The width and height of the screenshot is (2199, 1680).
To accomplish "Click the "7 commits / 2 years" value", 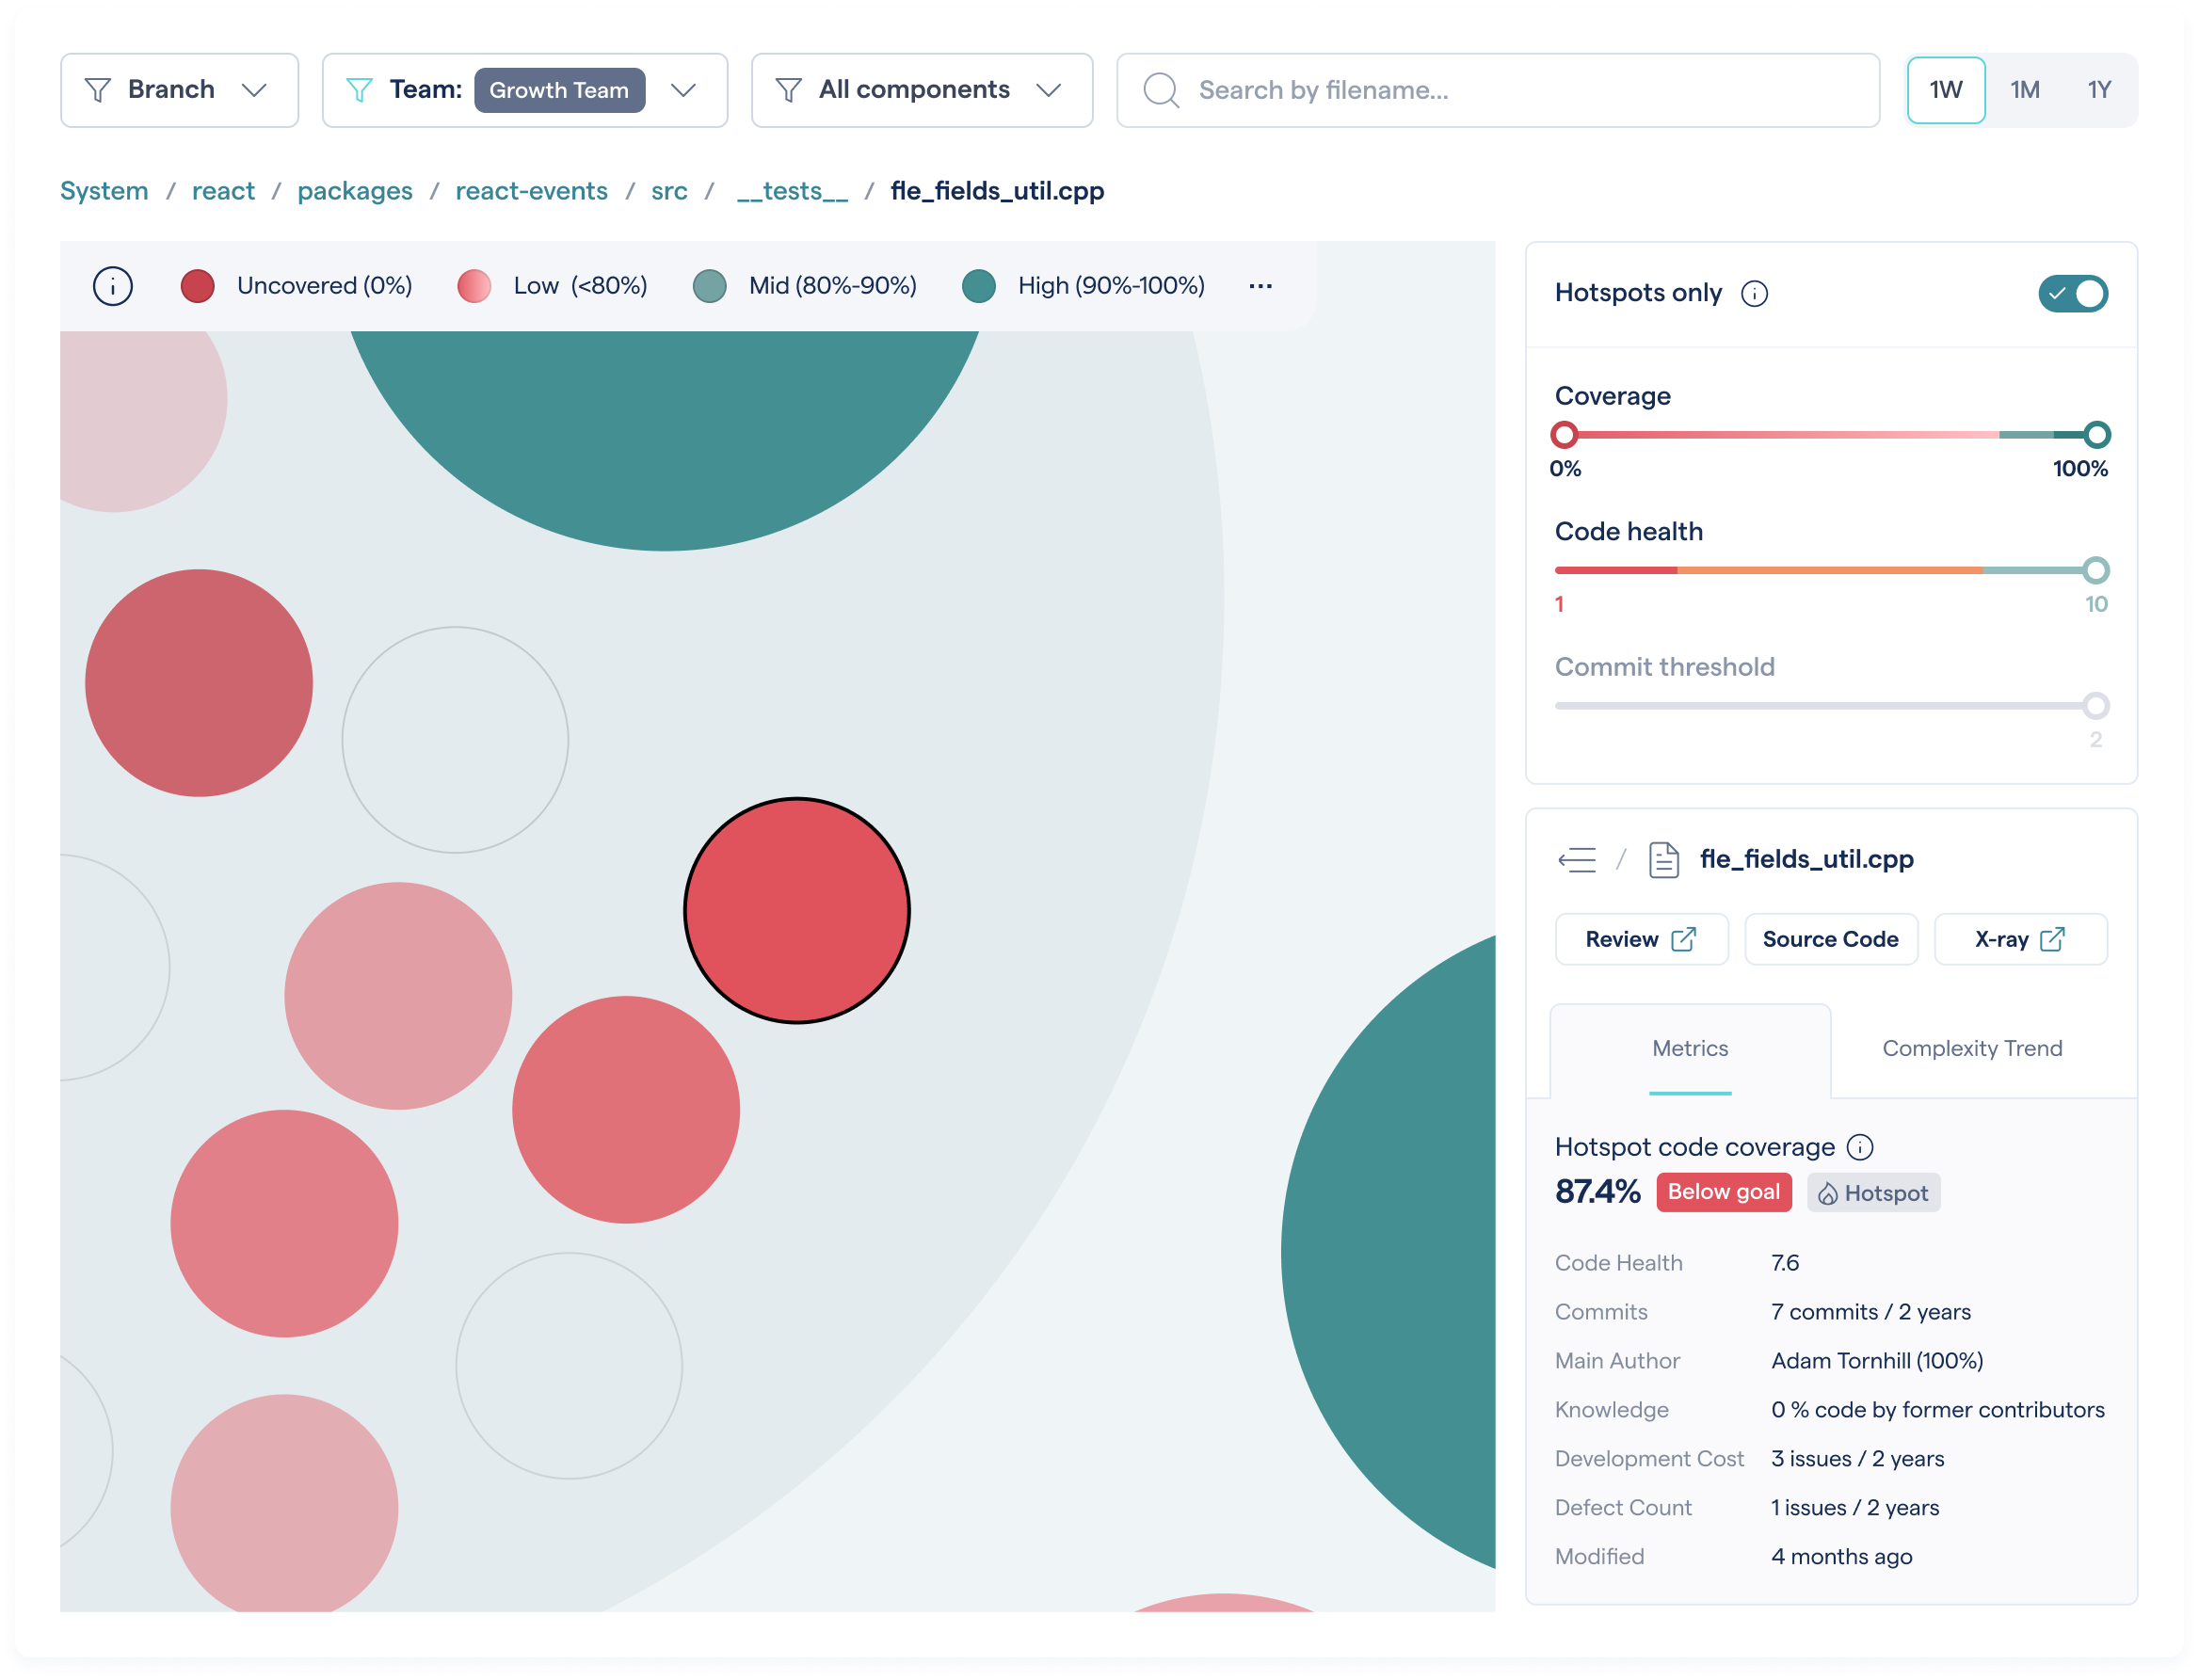I will [1870, 1311].
